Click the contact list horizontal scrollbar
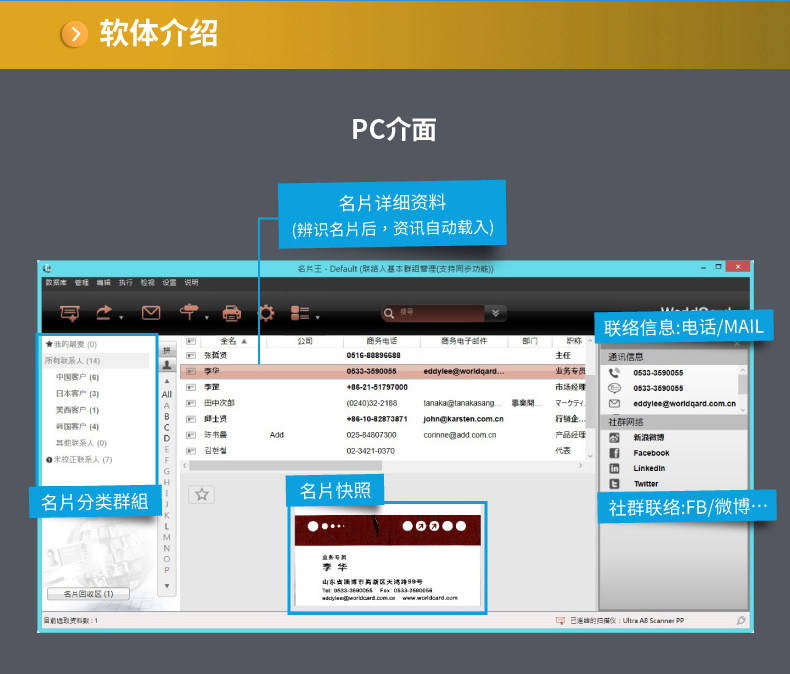The image size is (790, 674). [383, 466]
